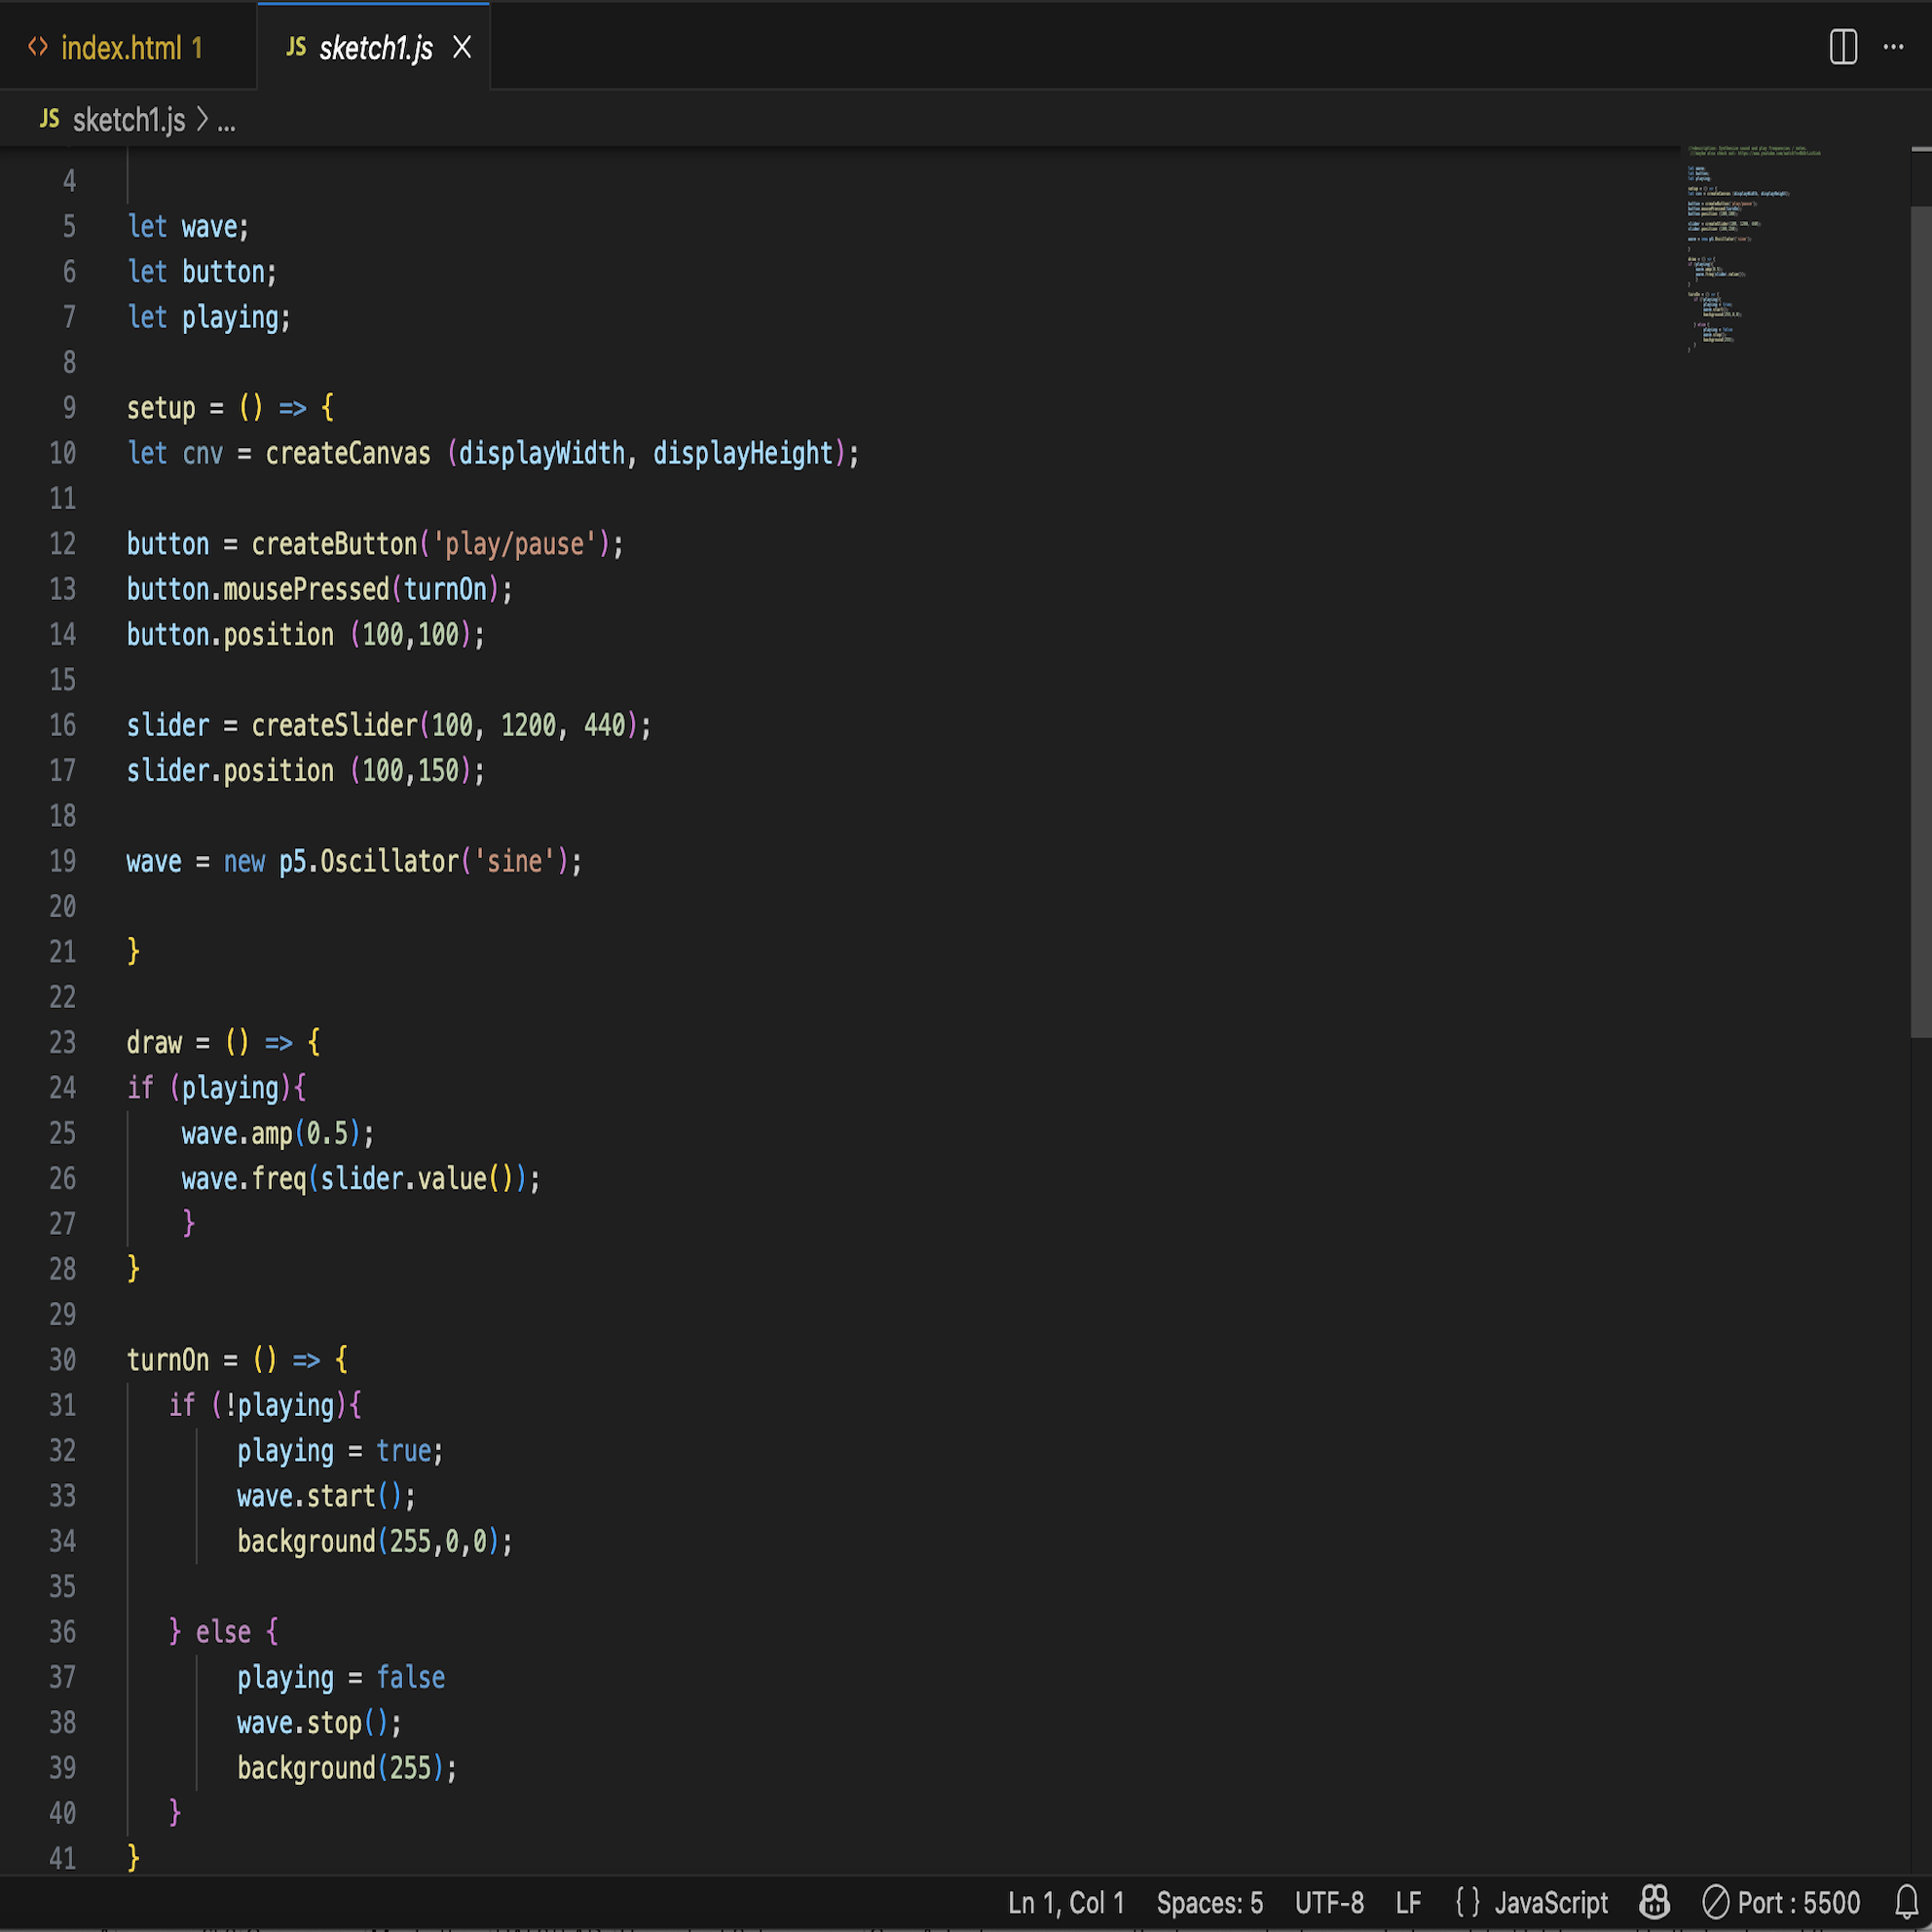Click 'mousePressed' on line 13
Viewport: 1932px width, 1932px height.
(x=306, y=590)
